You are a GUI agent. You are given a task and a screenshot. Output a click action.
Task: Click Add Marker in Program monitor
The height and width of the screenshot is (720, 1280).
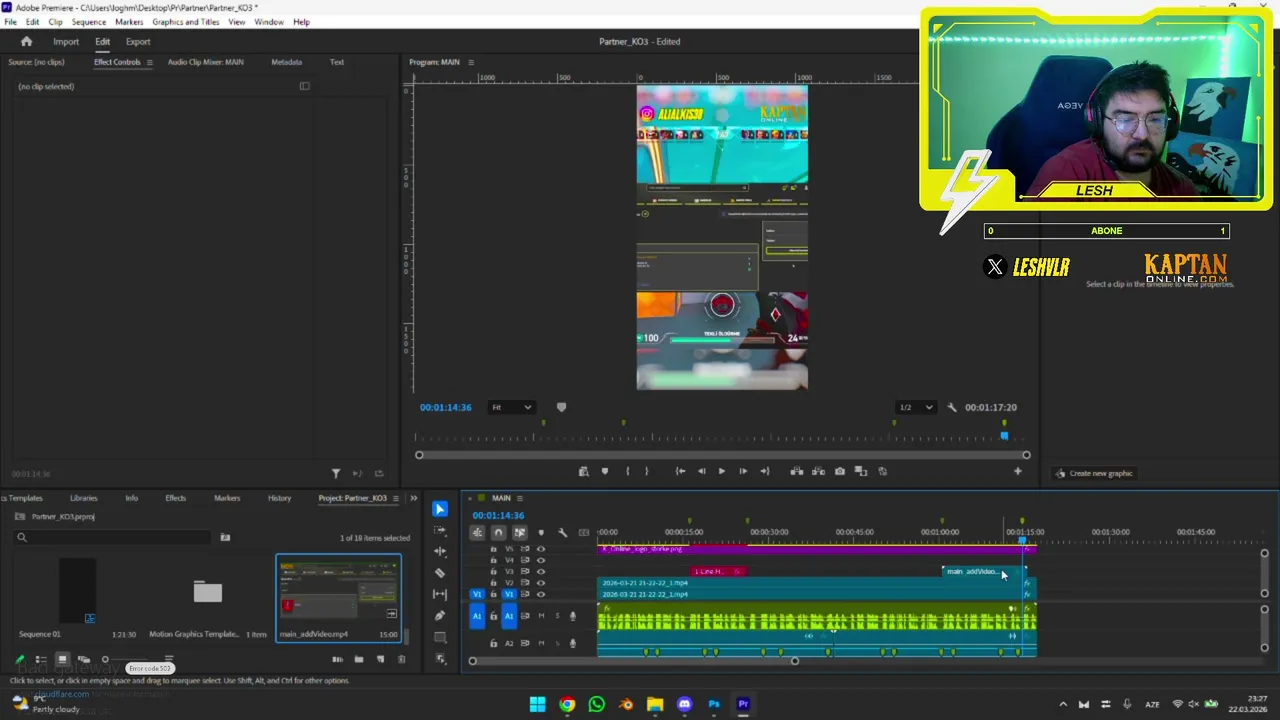point(605,471)
